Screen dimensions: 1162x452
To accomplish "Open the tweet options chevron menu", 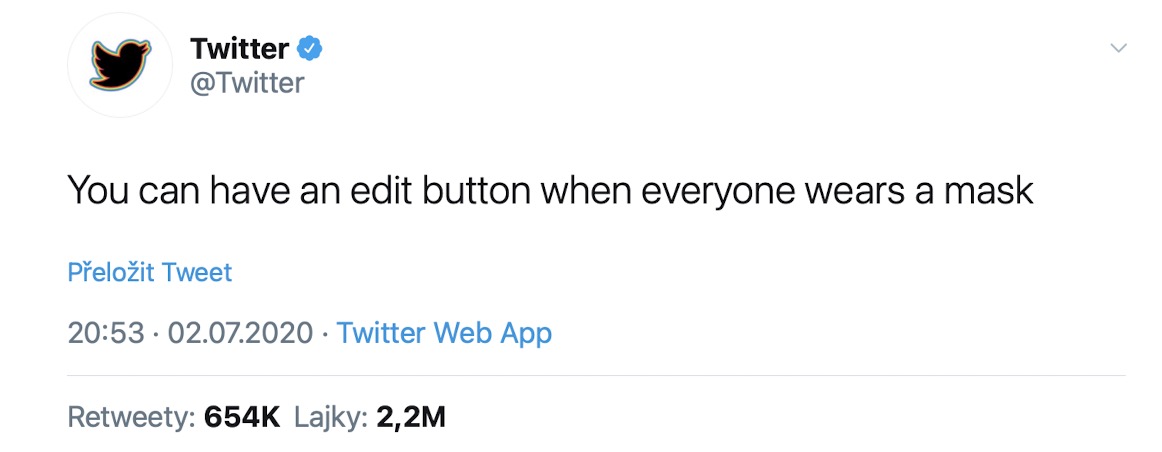I will (x=1119, y=48).
